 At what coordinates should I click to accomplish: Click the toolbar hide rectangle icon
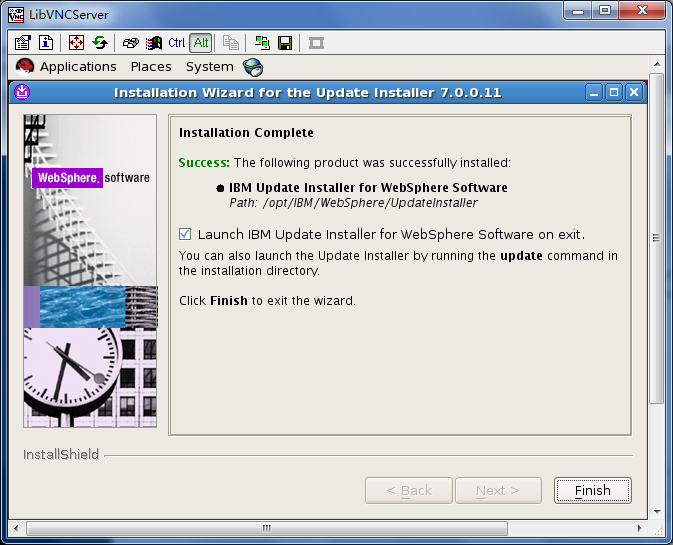(316, 43)
